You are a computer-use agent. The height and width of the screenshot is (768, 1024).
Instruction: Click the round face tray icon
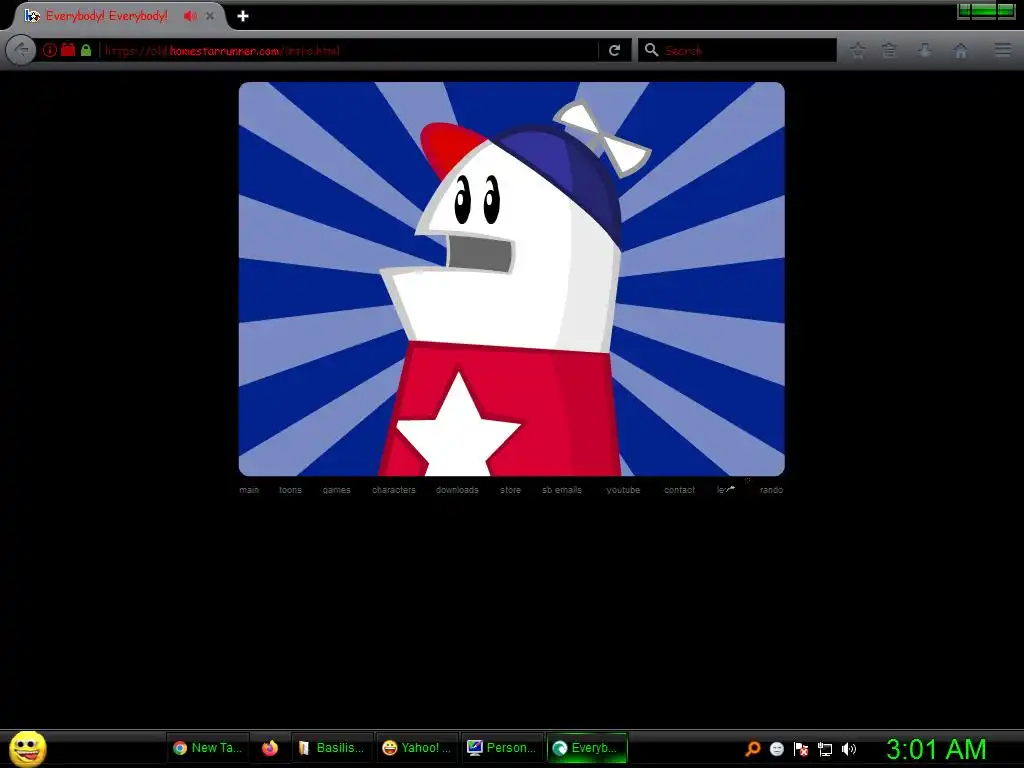776,749
